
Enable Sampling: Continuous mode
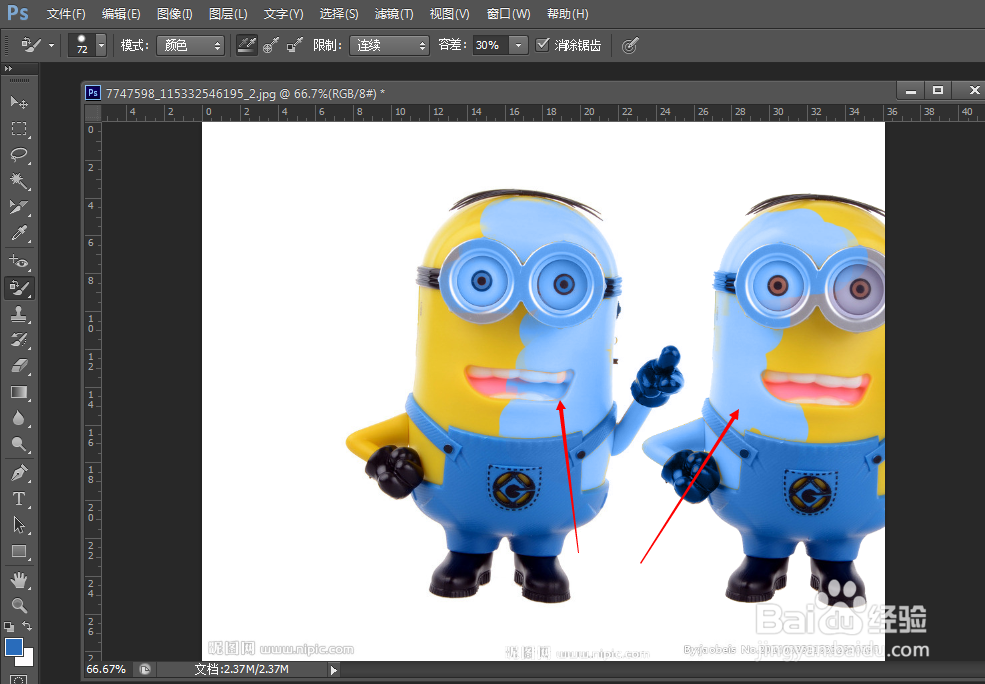coord(246,45)
